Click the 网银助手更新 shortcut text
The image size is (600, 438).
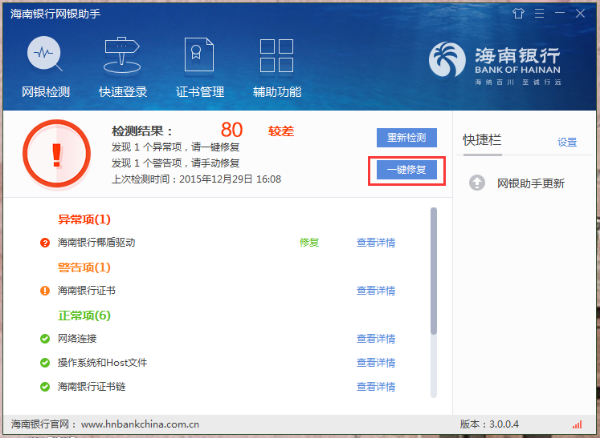[x=531, y=183]
